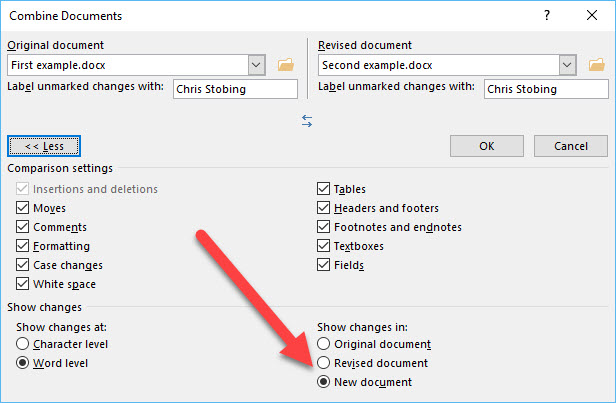Click the revised document label text field
Viewport: 616px width, 403px height.
545,89
